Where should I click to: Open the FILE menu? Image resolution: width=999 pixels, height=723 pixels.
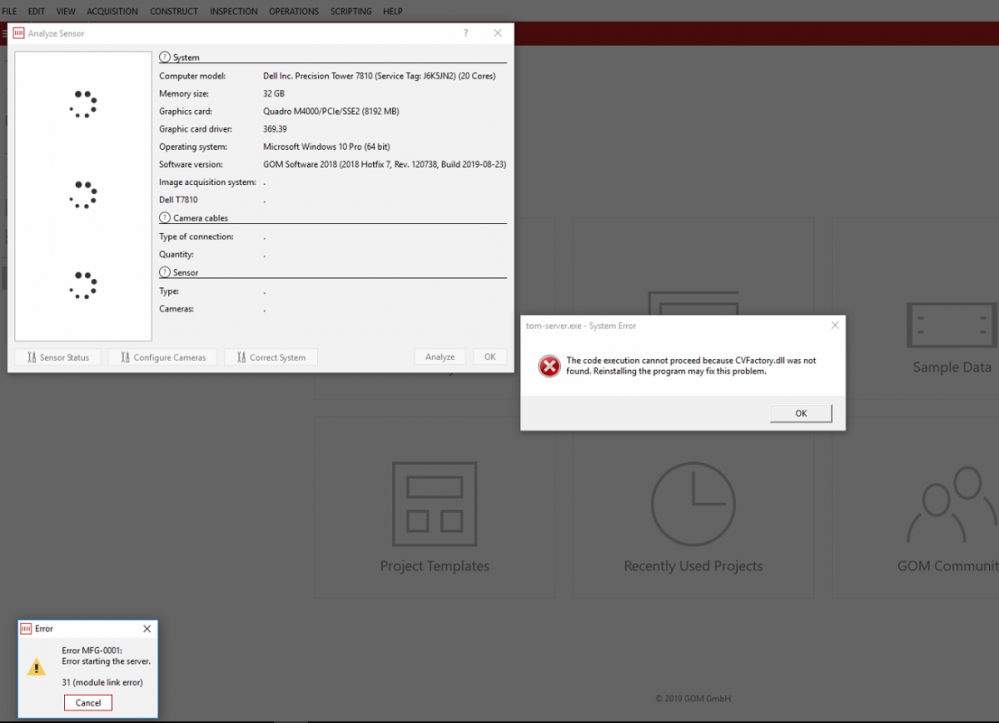pos(10,11)
